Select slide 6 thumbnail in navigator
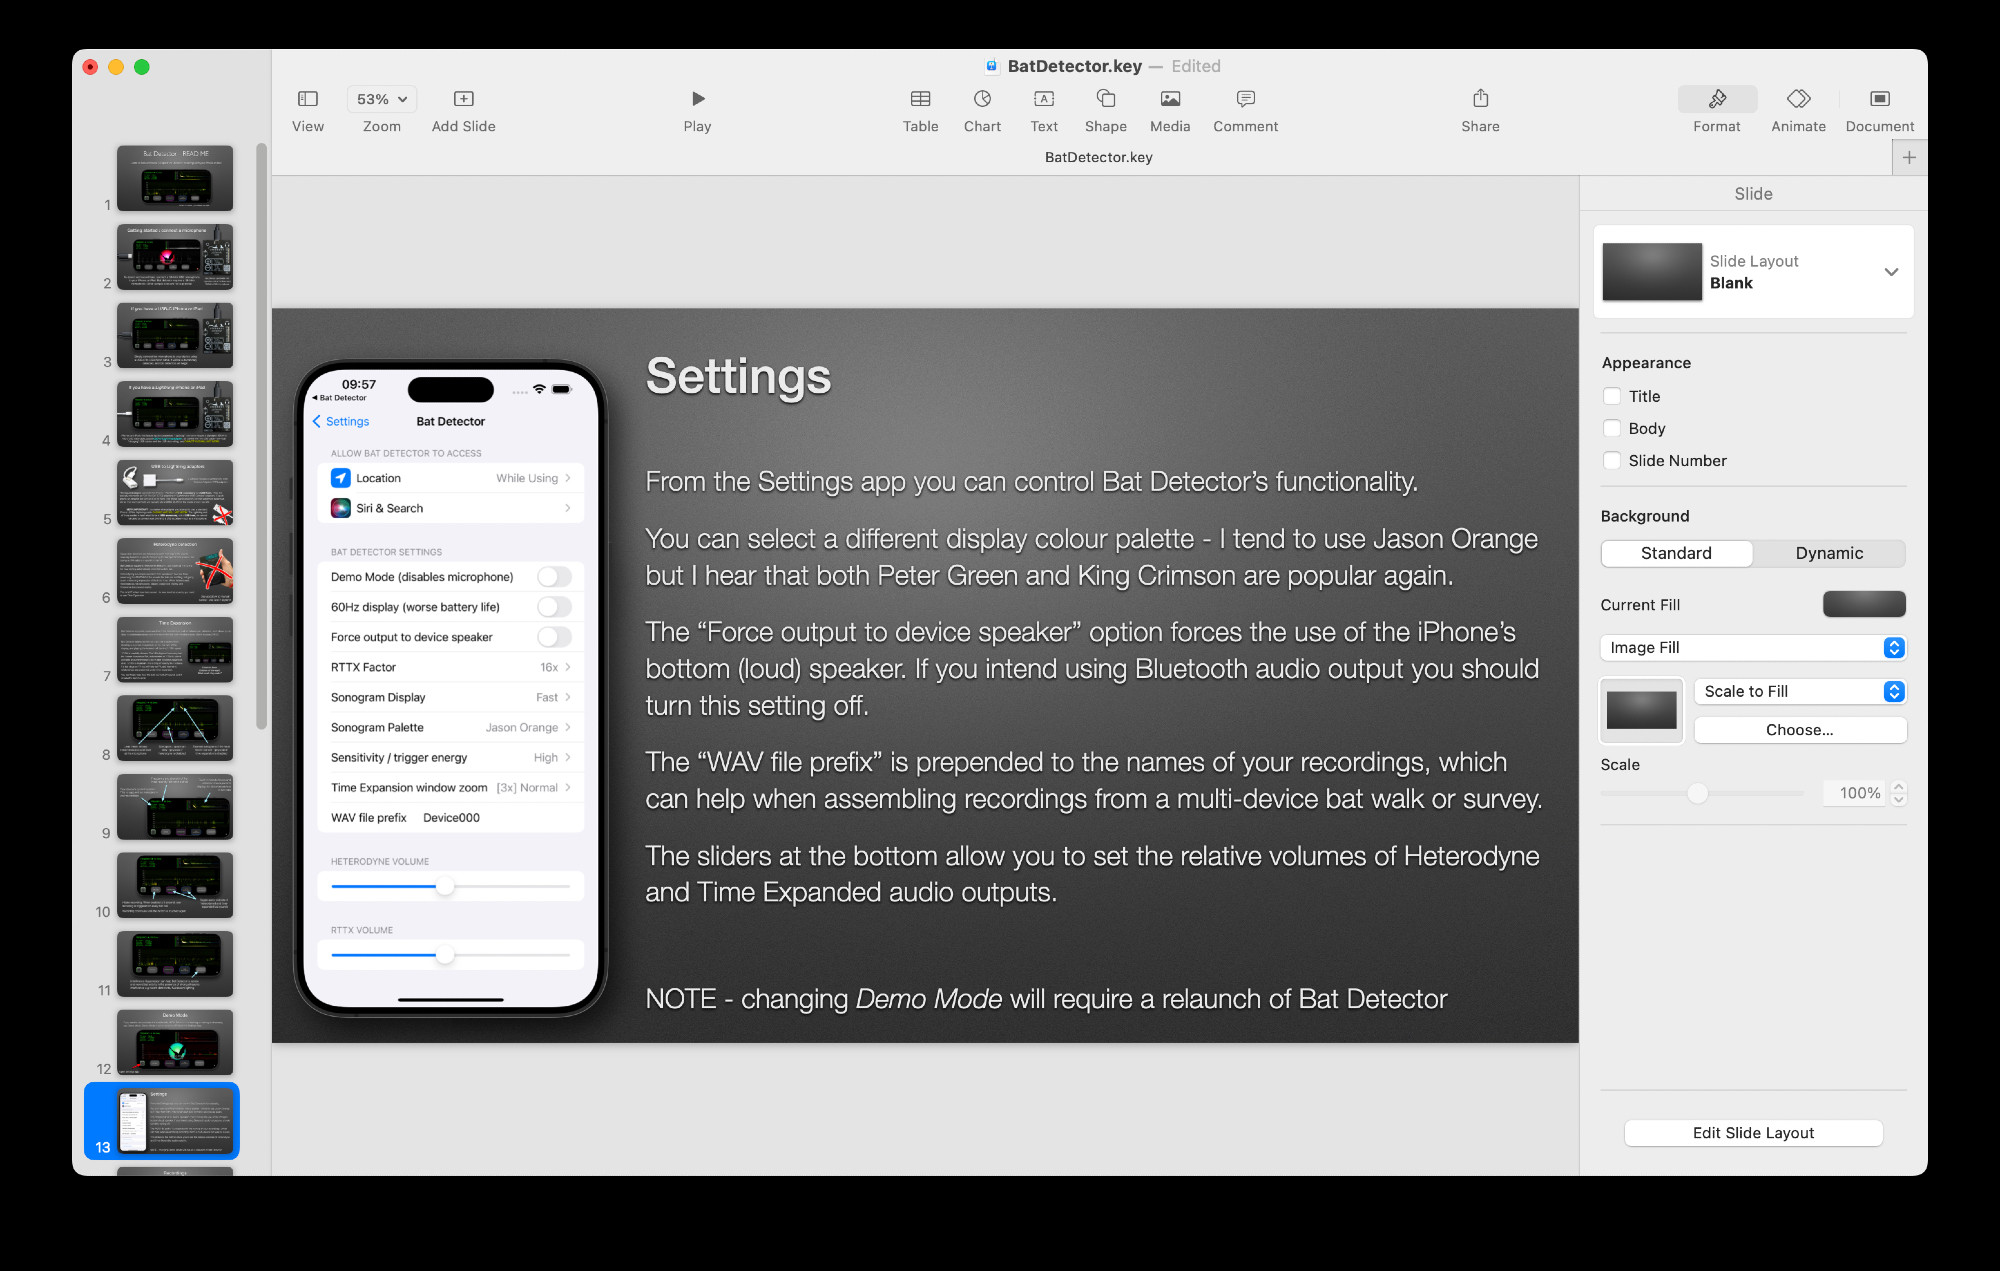This screenshot has height=1271, width=2000. 175,571
